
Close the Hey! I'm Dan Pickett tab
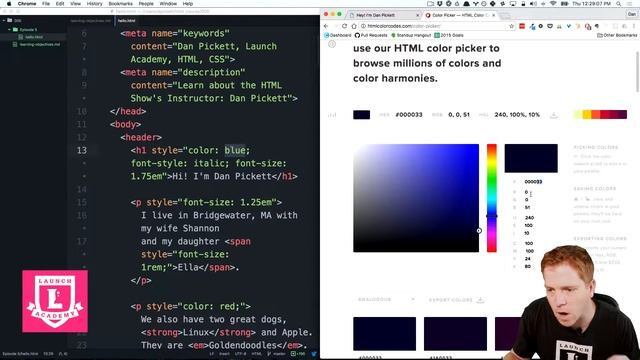click(417, 15)
